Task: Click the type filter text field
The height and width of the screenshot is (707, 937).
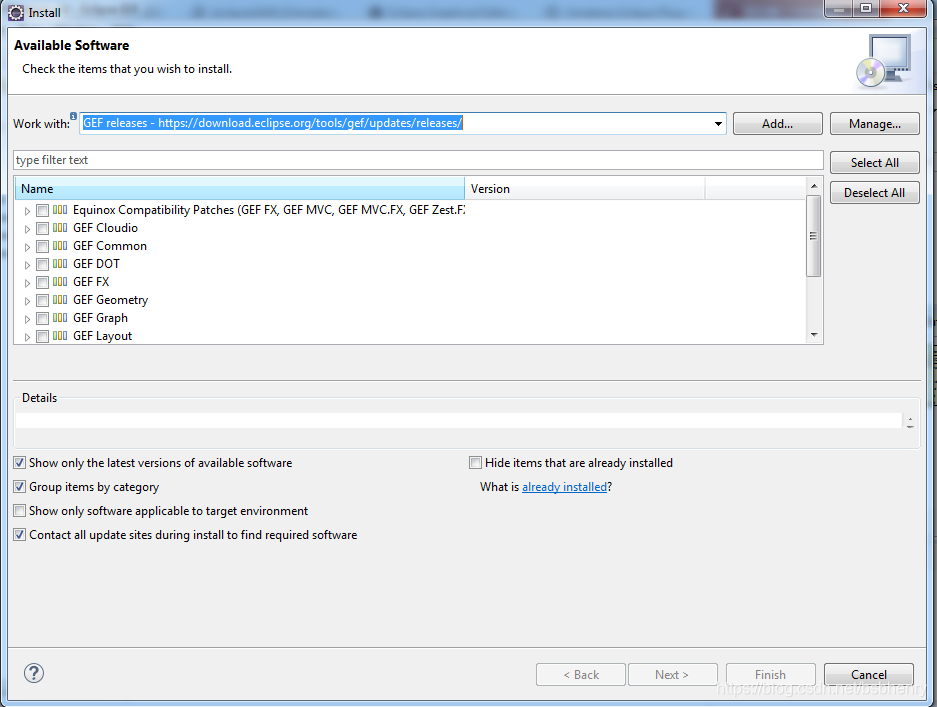Action: (418, 160)
